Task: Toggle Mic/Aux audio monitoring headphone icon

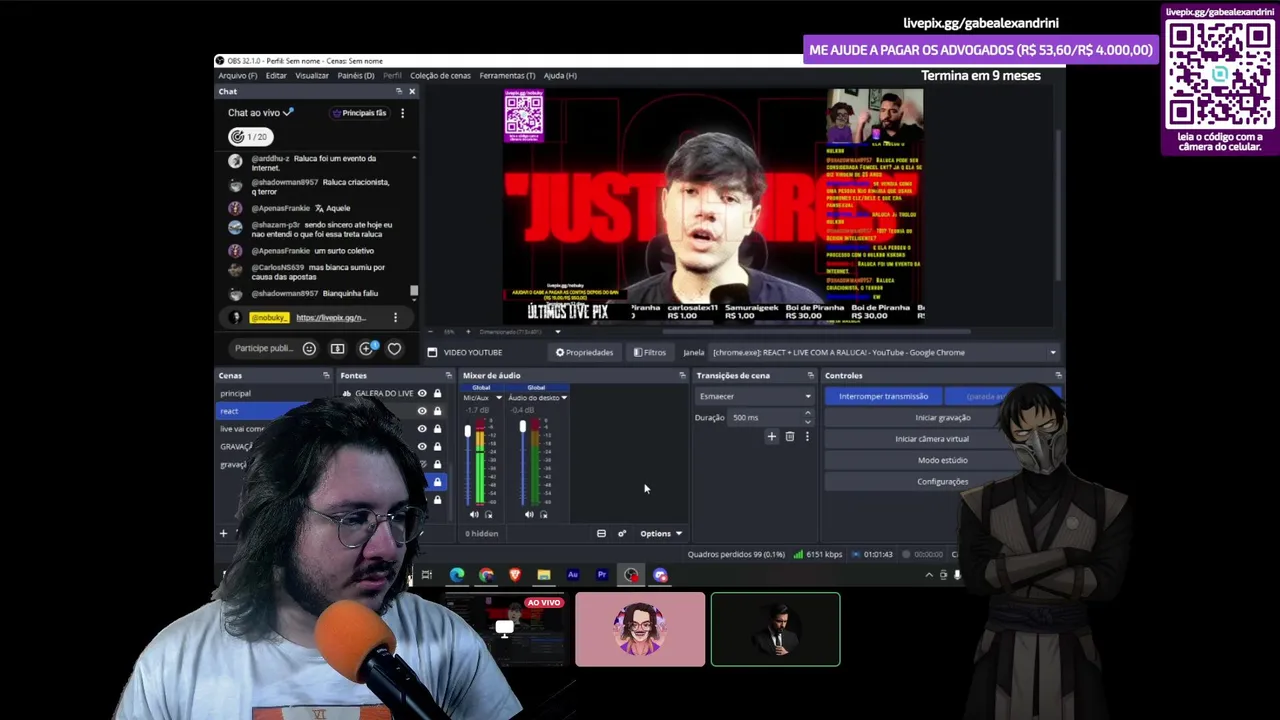Action: (488, 514)
